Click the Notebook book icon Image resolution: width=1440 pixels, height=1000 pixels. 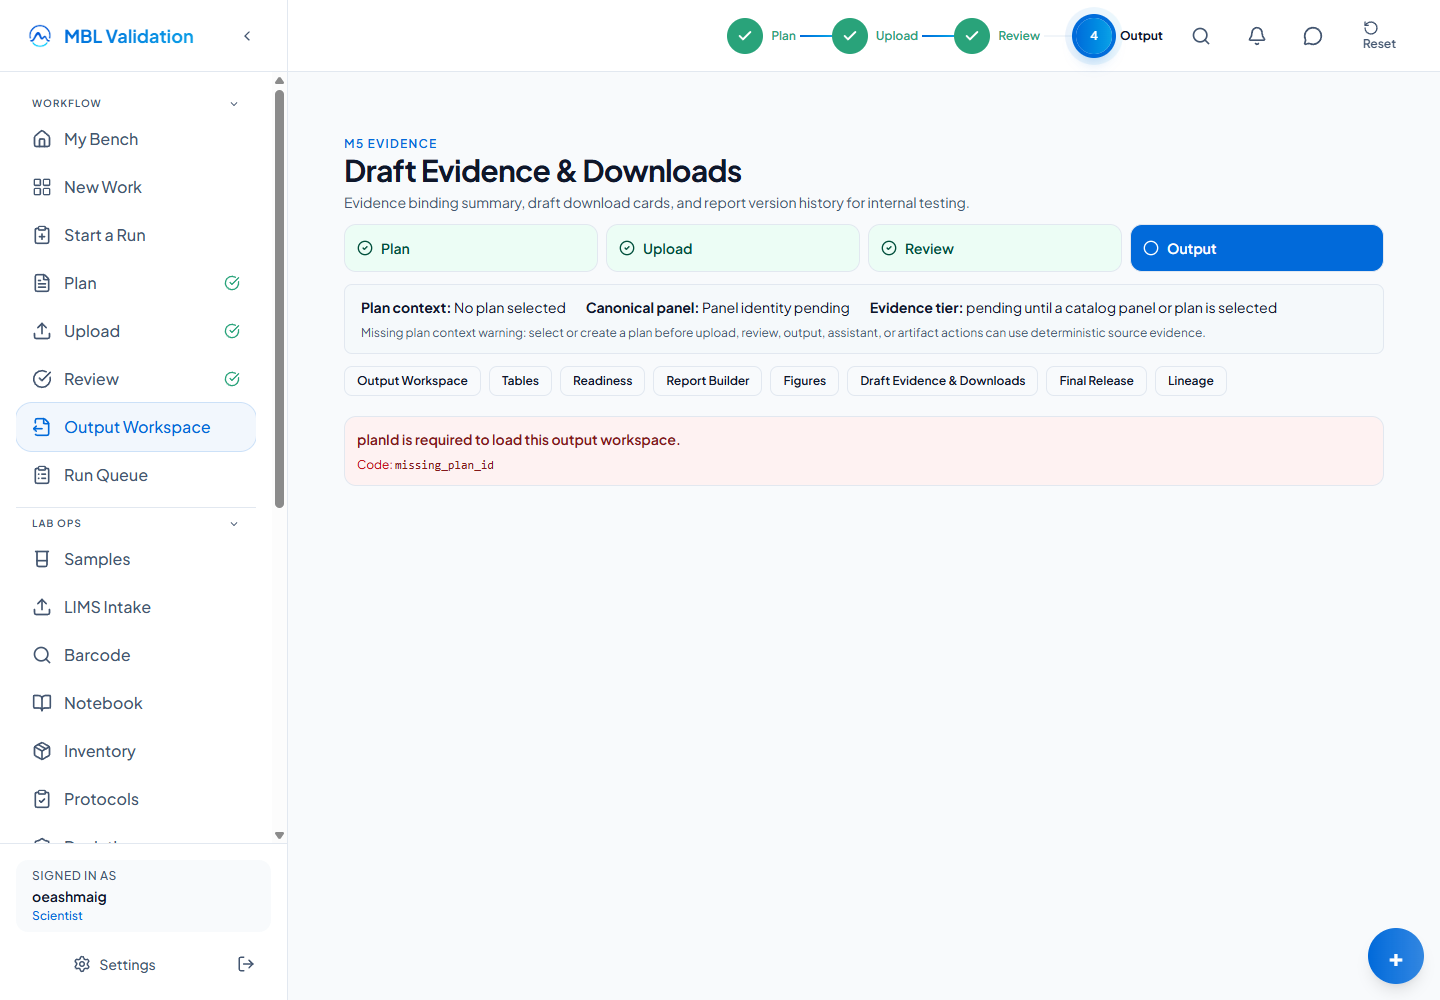42,703
